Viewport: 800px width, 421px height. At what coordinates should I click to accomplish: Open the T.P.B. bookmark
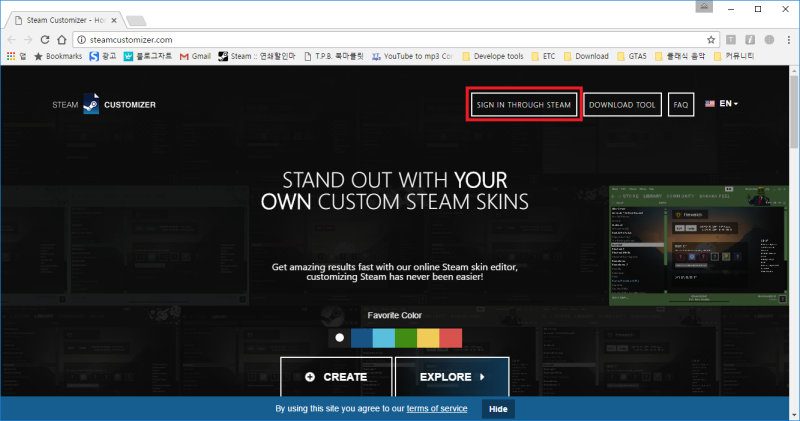[x=334, y=56]
